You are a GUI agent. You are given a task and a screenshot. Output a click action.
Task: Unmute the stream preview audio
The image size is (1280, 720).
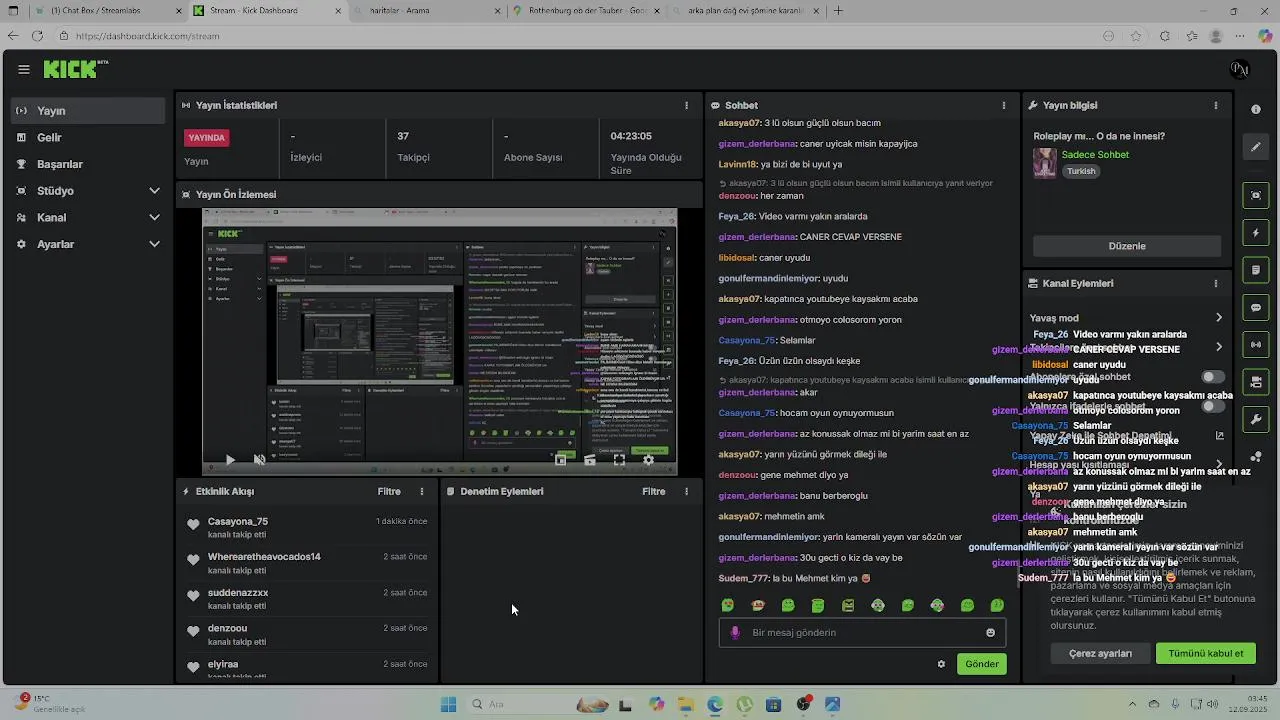(x=259, y=460)
